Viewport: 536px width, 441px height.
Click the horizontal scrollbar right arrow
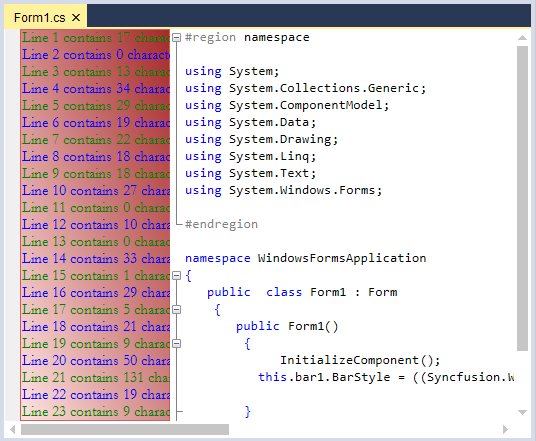tap(506, 429)
